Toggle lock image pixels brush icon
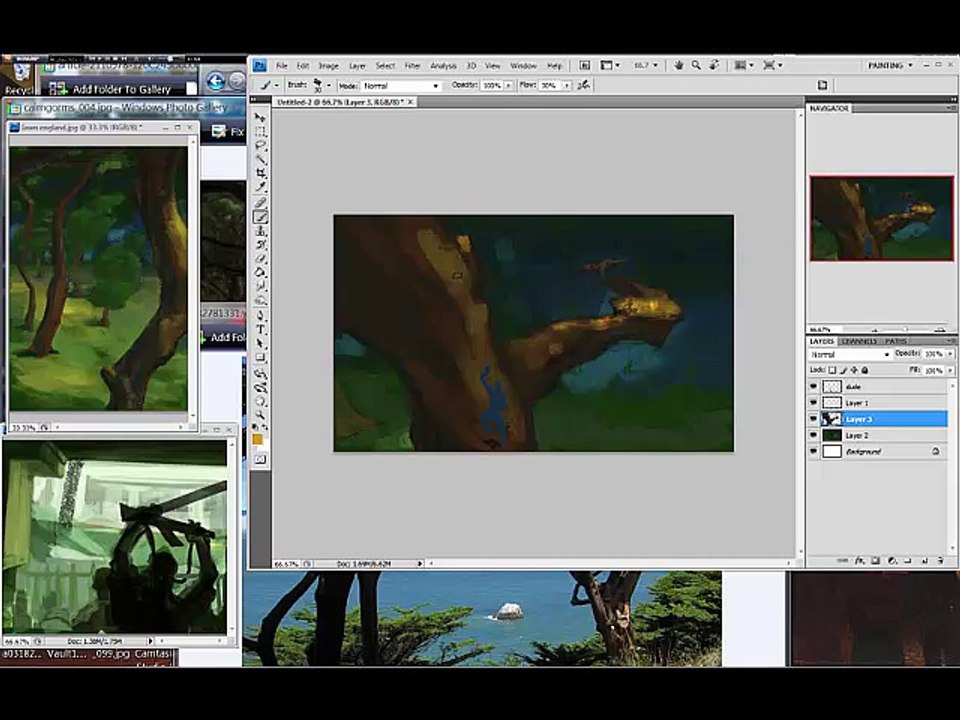This screenshot has height=720, width=960. pyautogui.click(x=843, y=370)
